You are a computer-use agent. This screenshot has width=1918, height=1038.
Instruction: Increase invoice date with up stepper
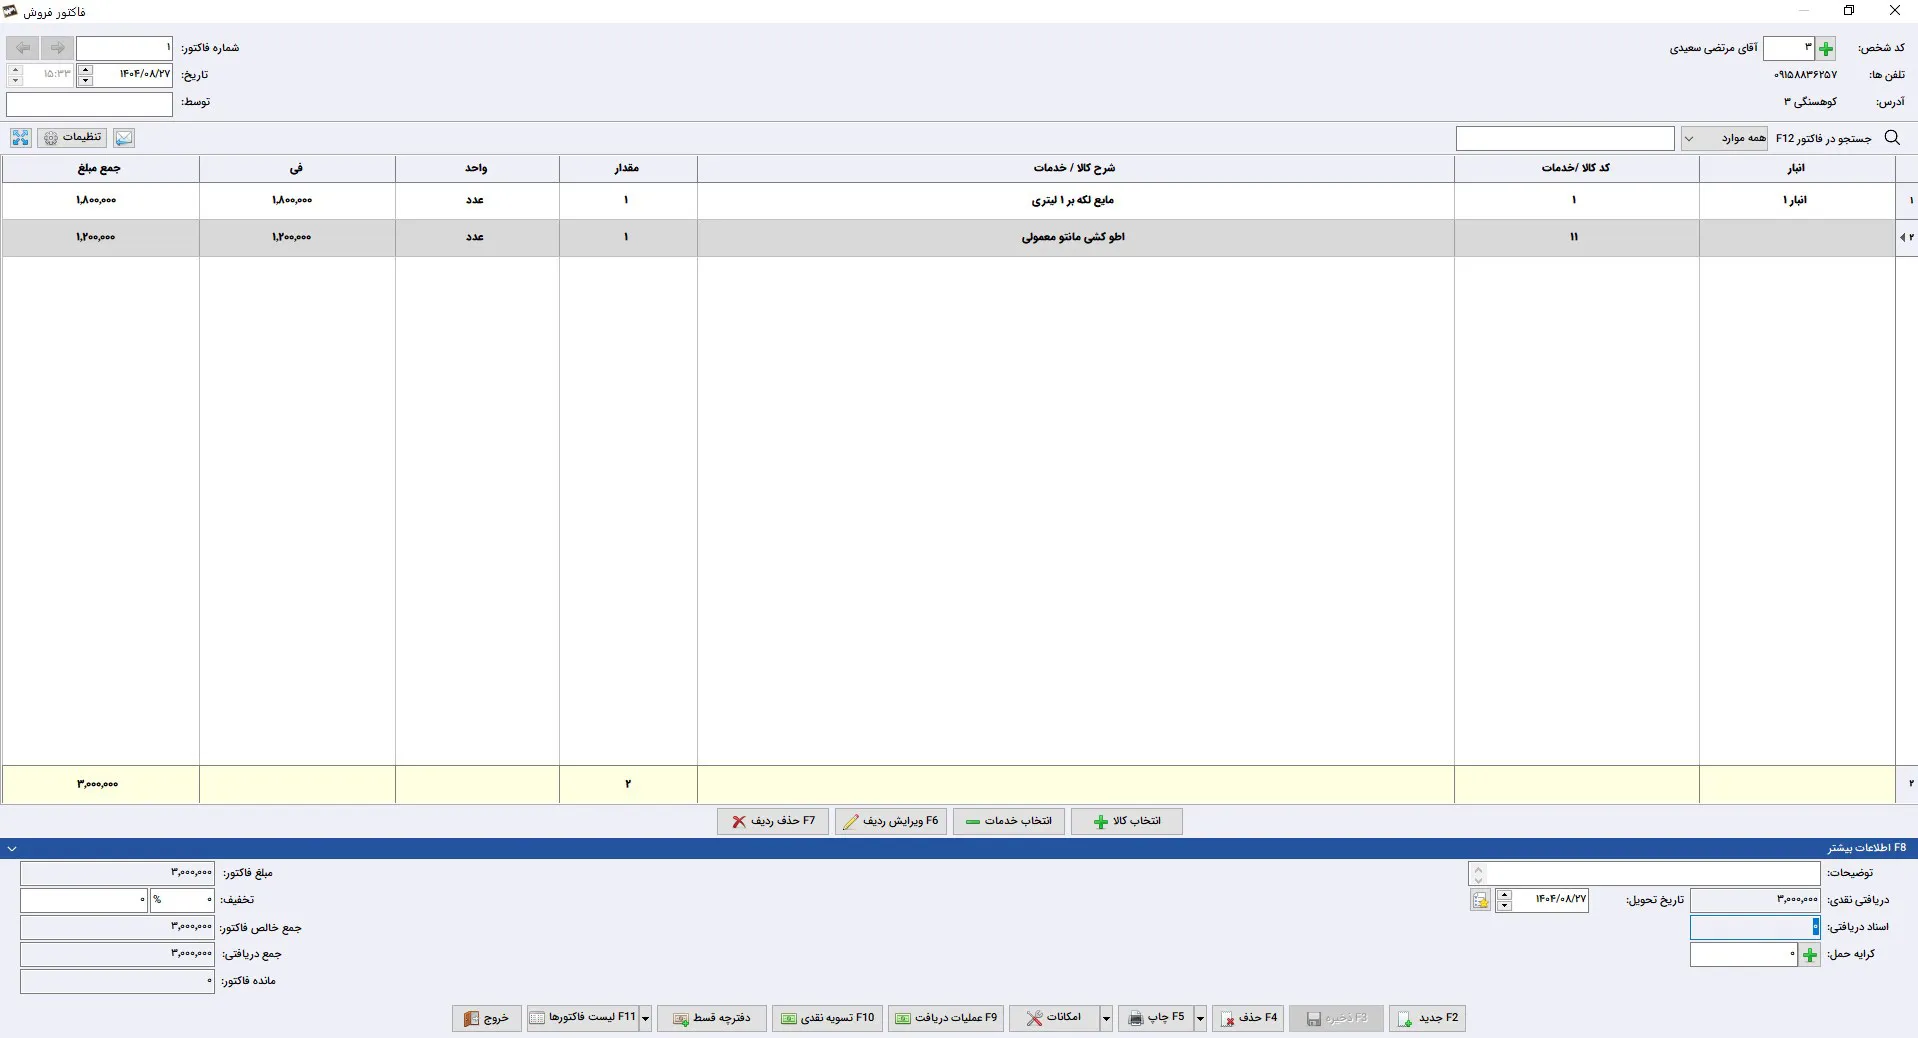[x=85, y=69]
